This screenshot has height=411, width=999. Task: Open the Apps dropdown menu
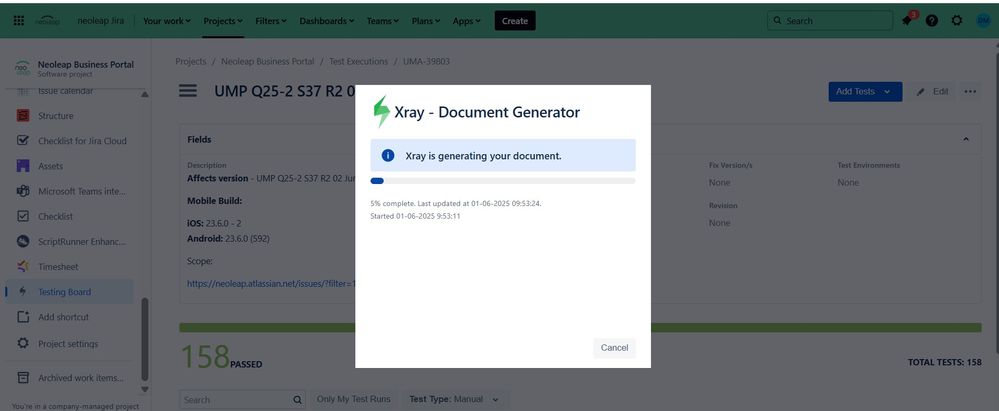coord(467,21)
